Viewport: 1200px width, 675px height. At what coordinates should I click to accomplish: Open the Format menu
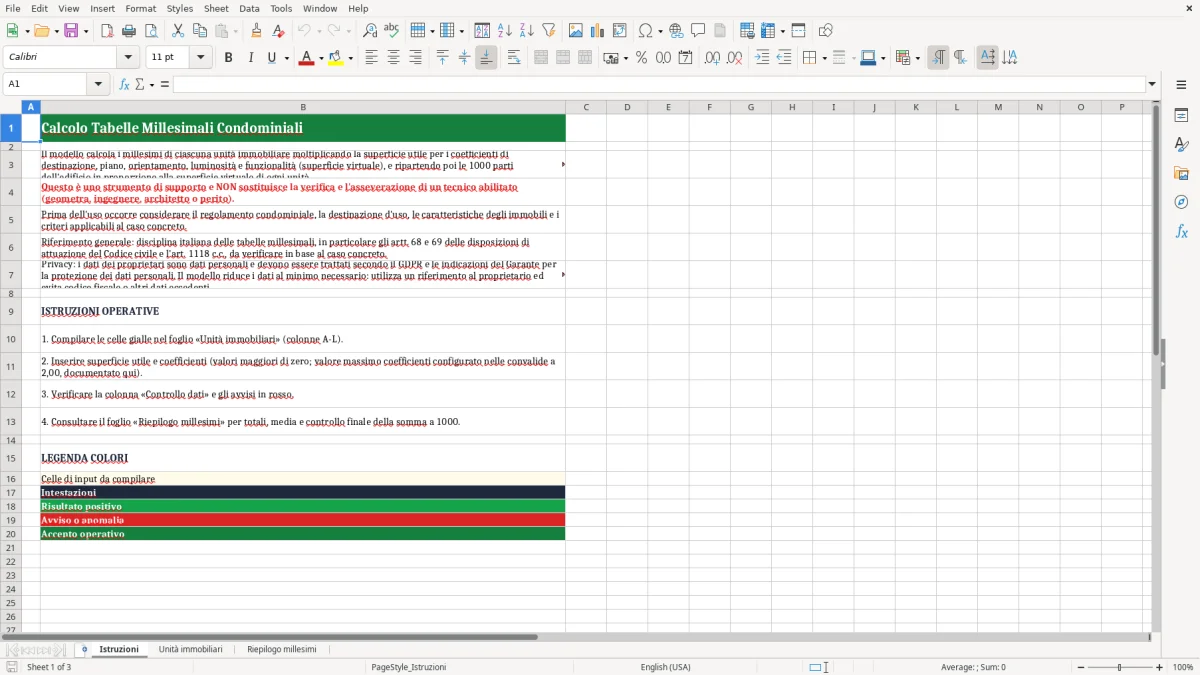(140, 8)
